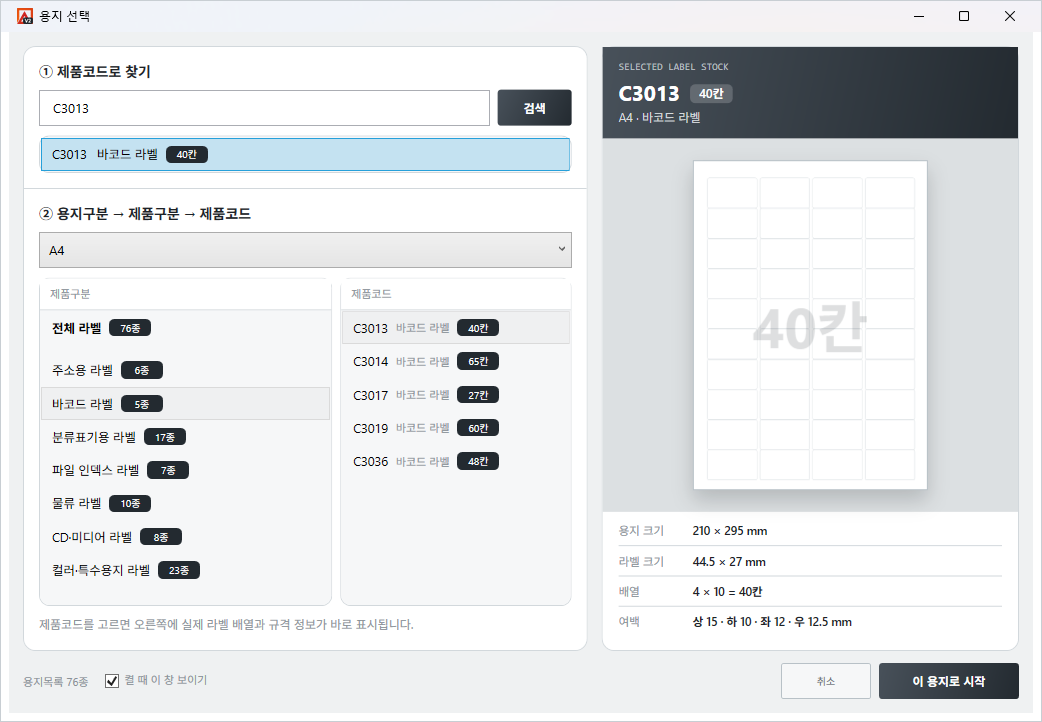Screen dimensions: 1042x722
Task: Select 바코드 라벨 category
Action: (x=185, y=404)
